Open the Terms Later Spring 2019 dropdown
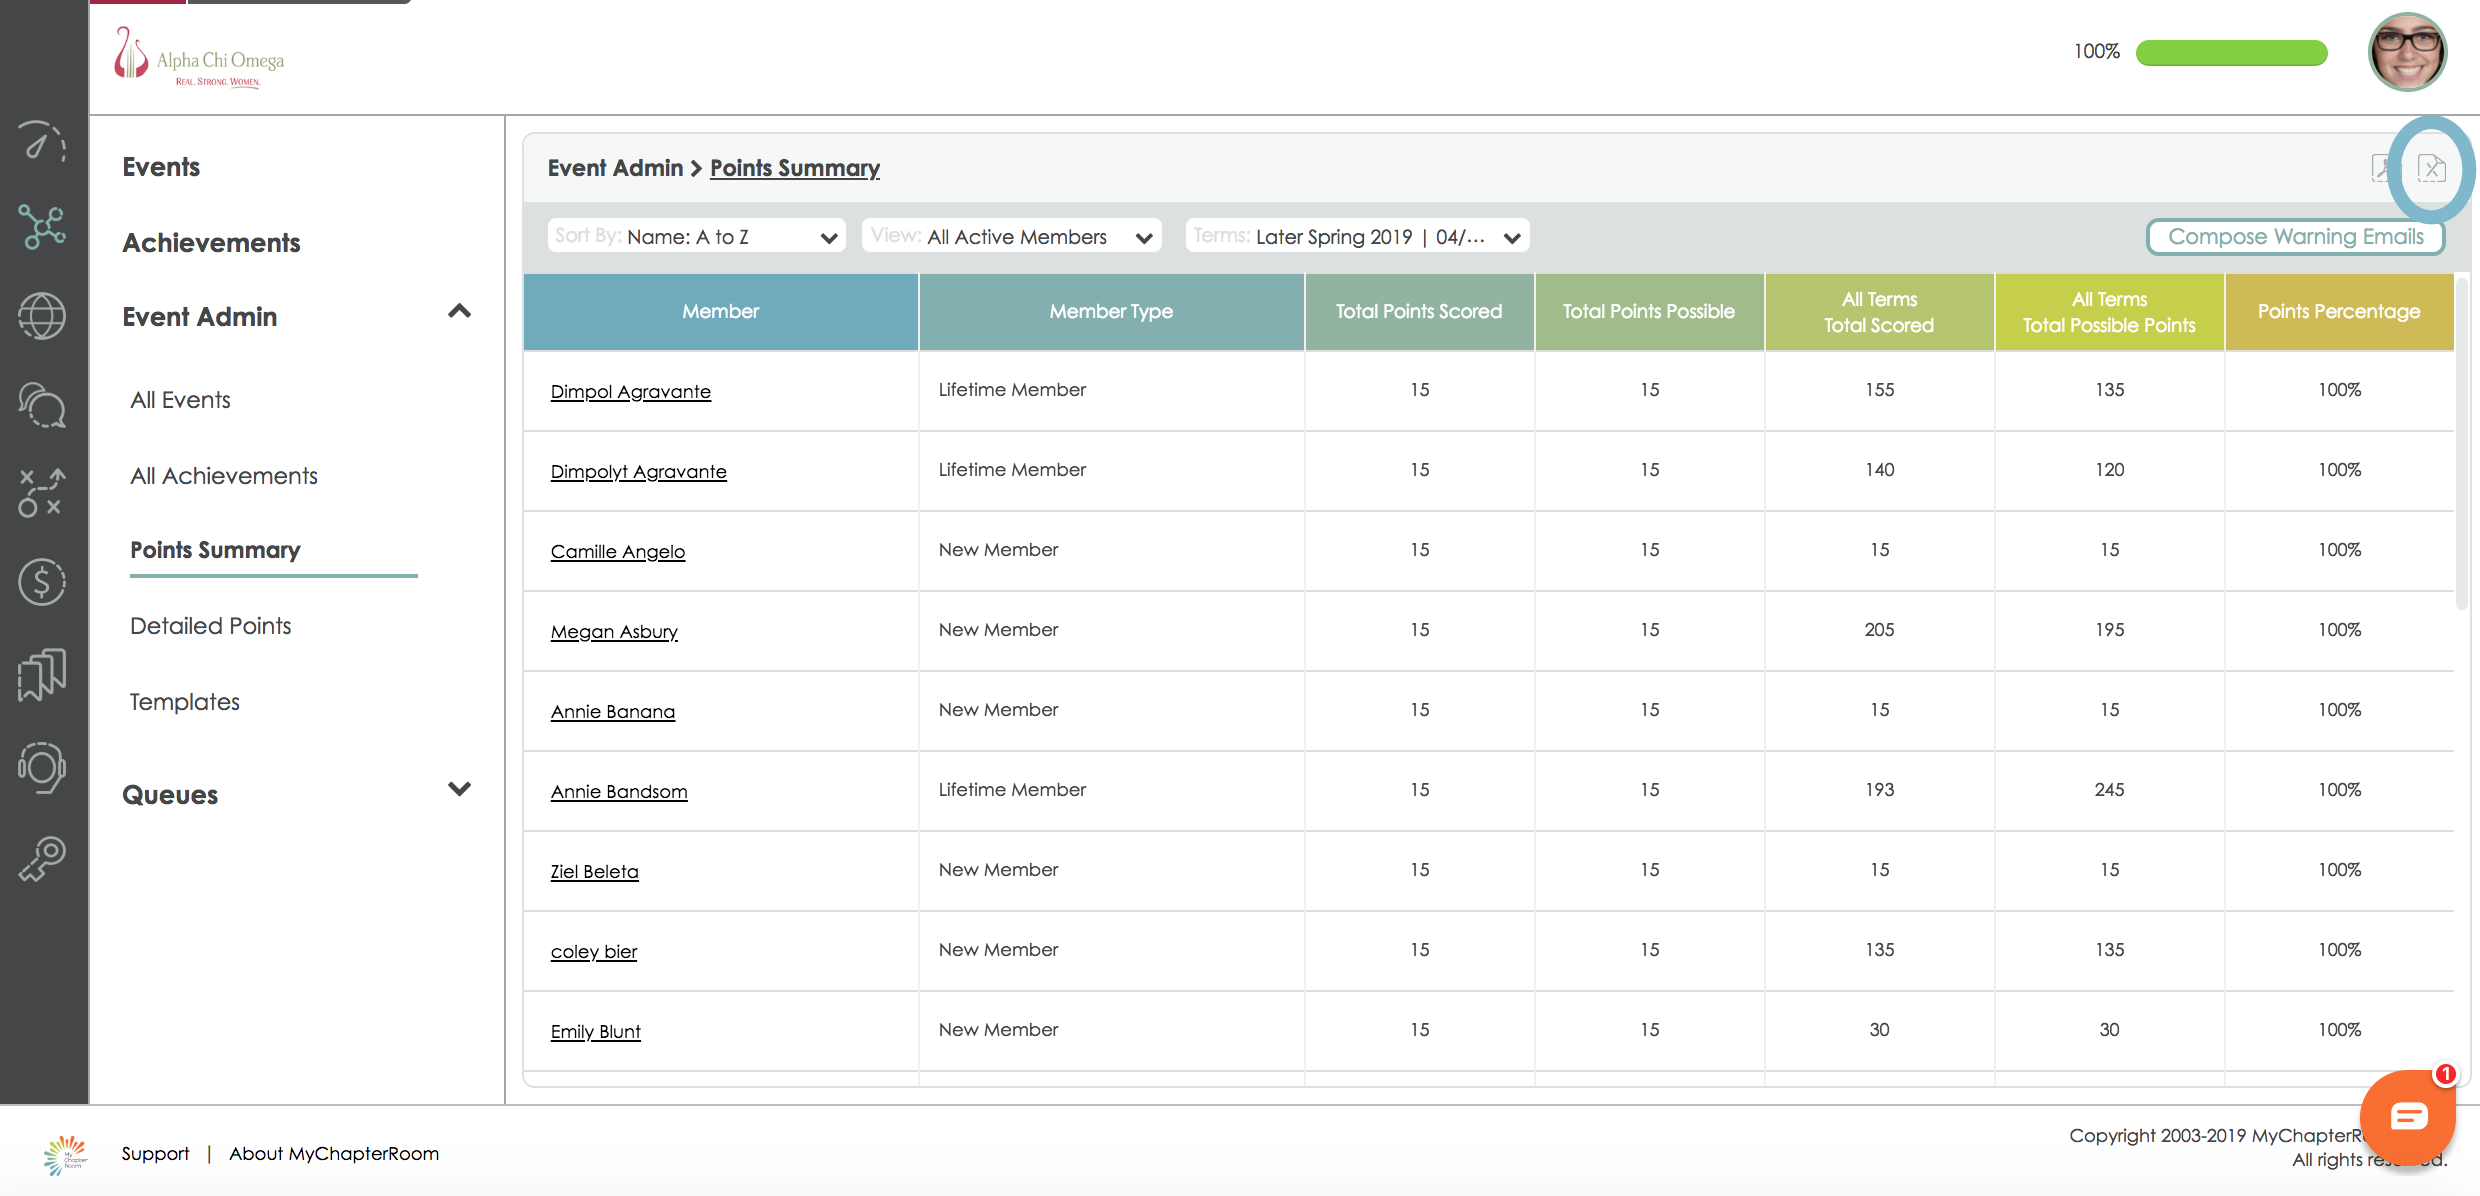 (x=1357, y=237)
